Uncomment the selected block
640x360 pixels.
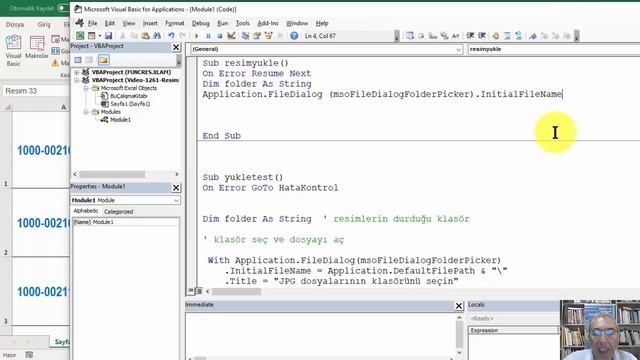[518, 36]
